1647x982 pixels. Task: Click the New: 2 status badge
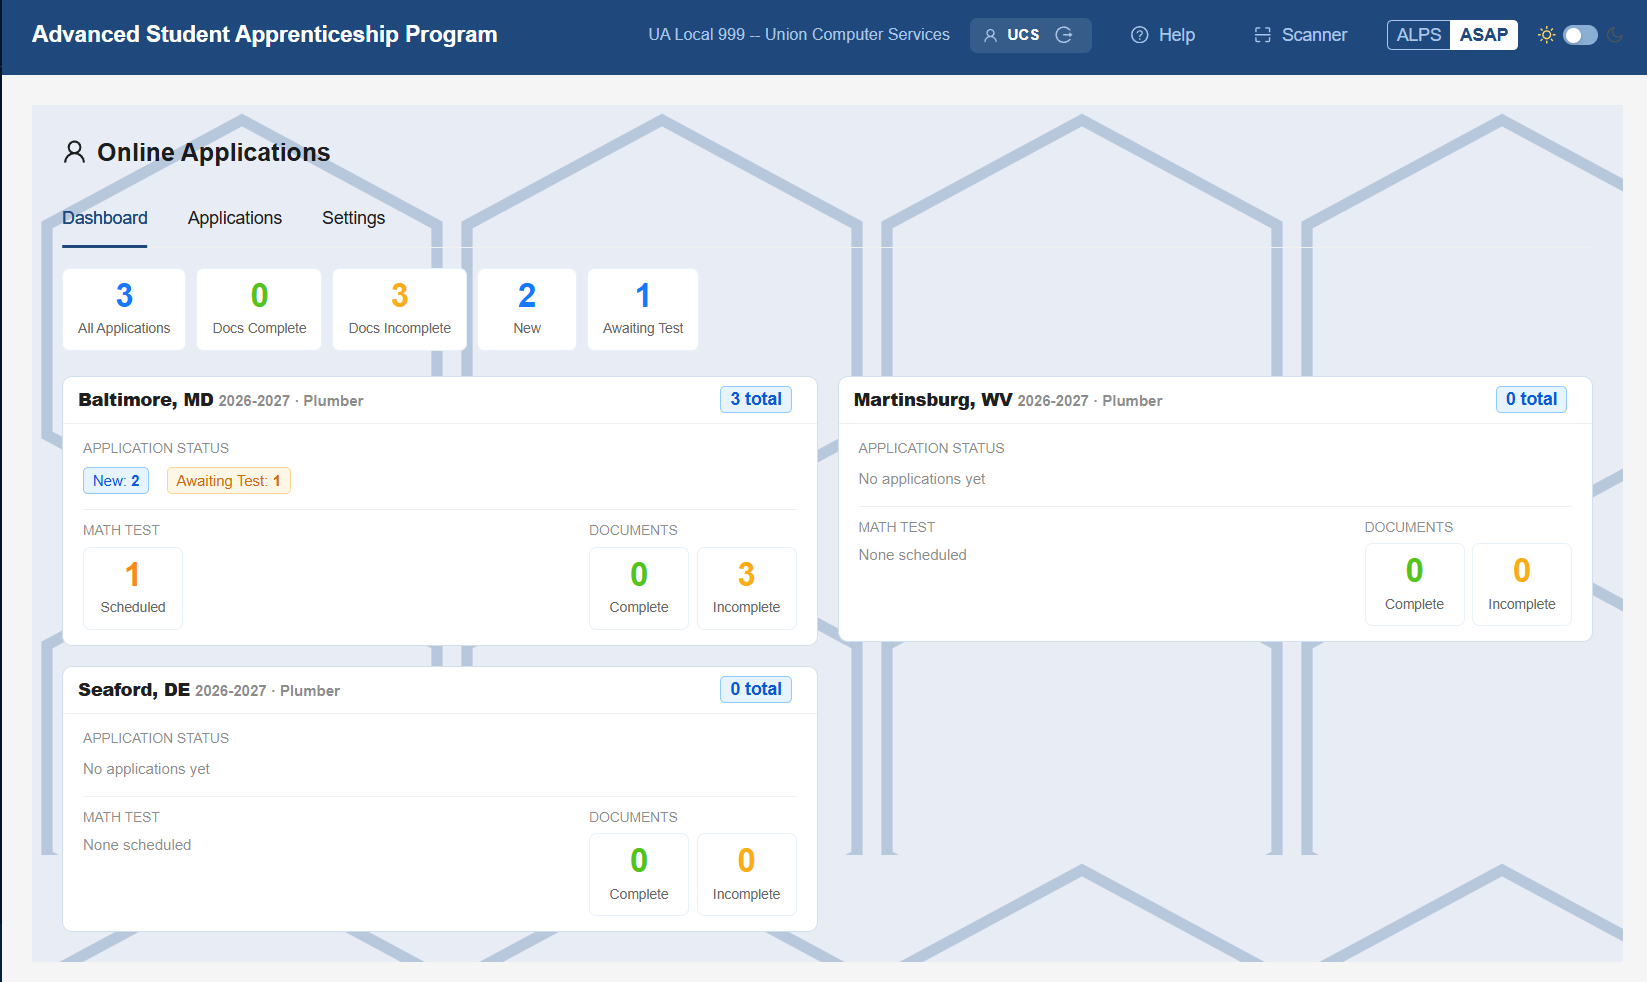click(116, 481)
